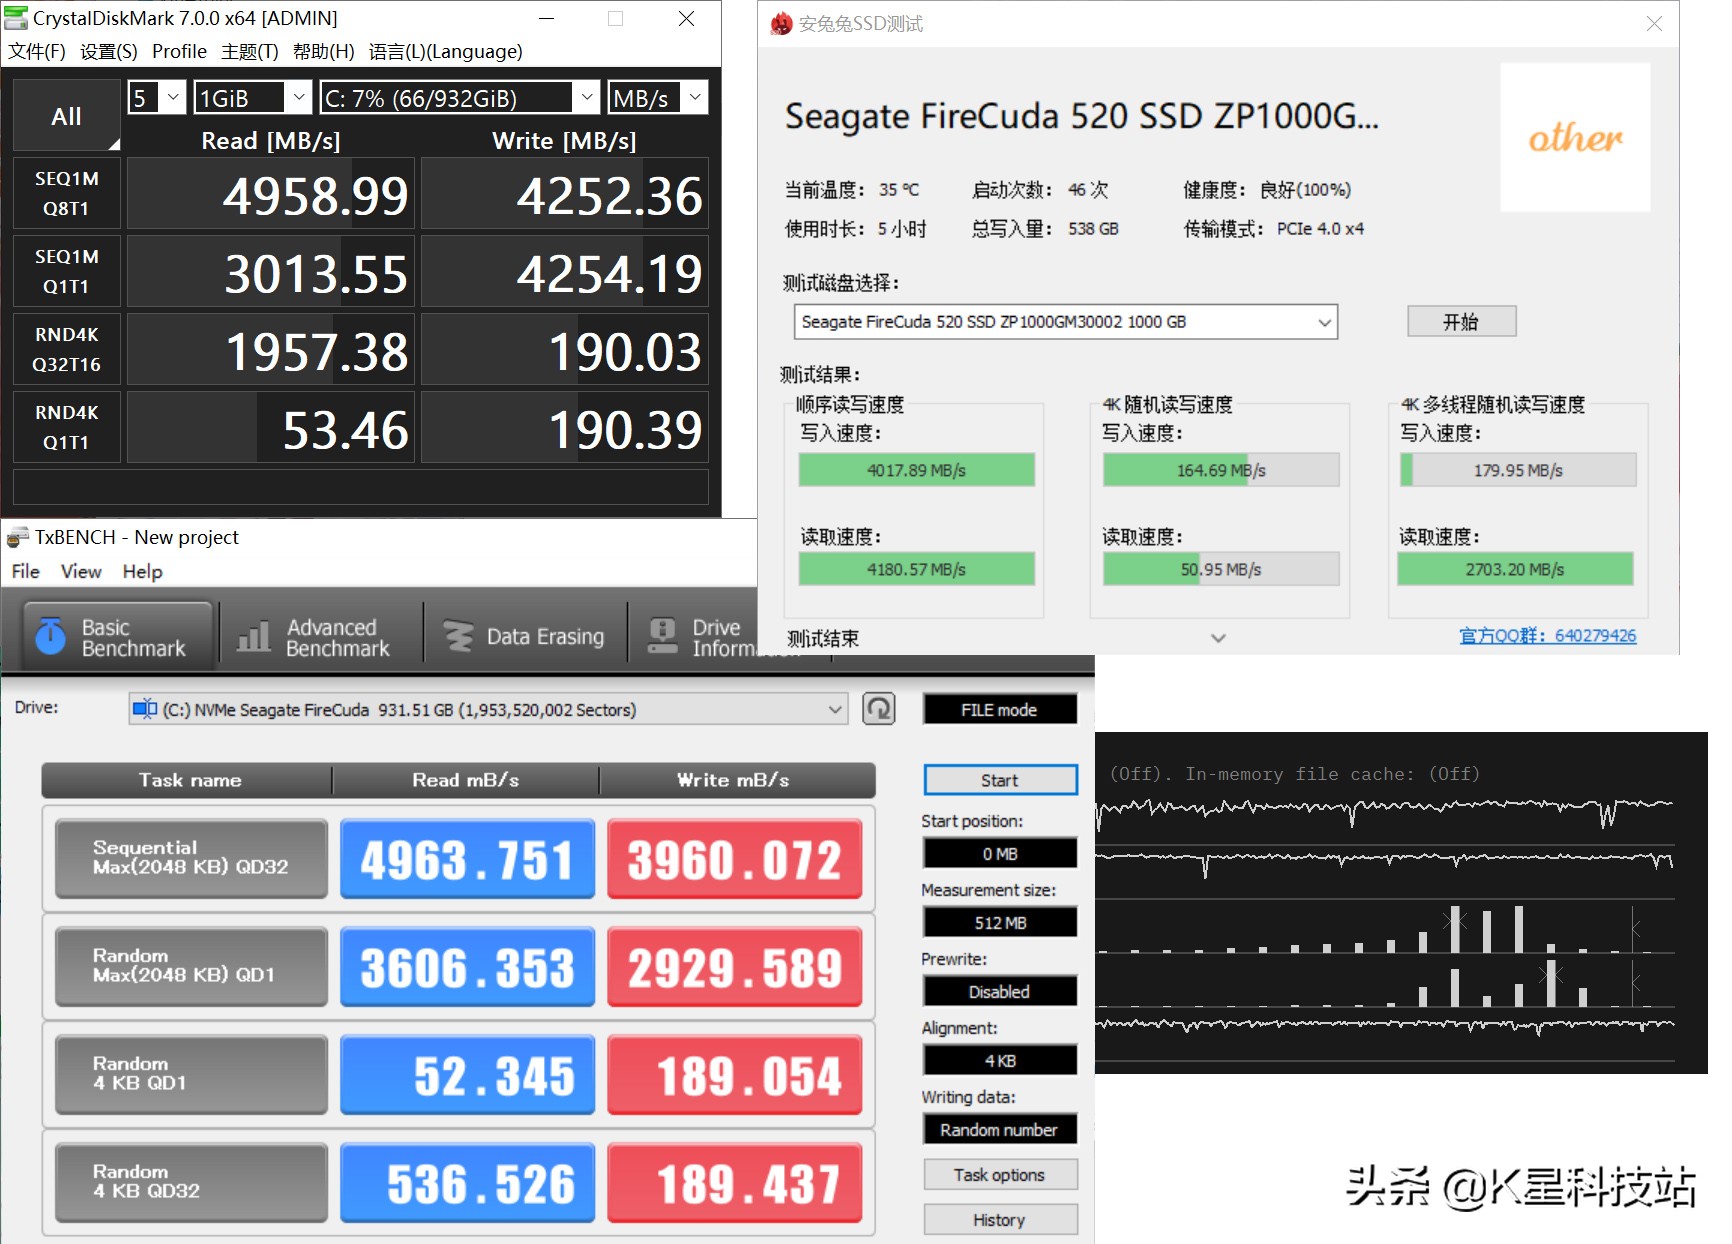Image resolution: width=1732 pixels, height=1244 pixels.
Task: Click the drive refresh icon beside drive selector
Action: [878, 708]
